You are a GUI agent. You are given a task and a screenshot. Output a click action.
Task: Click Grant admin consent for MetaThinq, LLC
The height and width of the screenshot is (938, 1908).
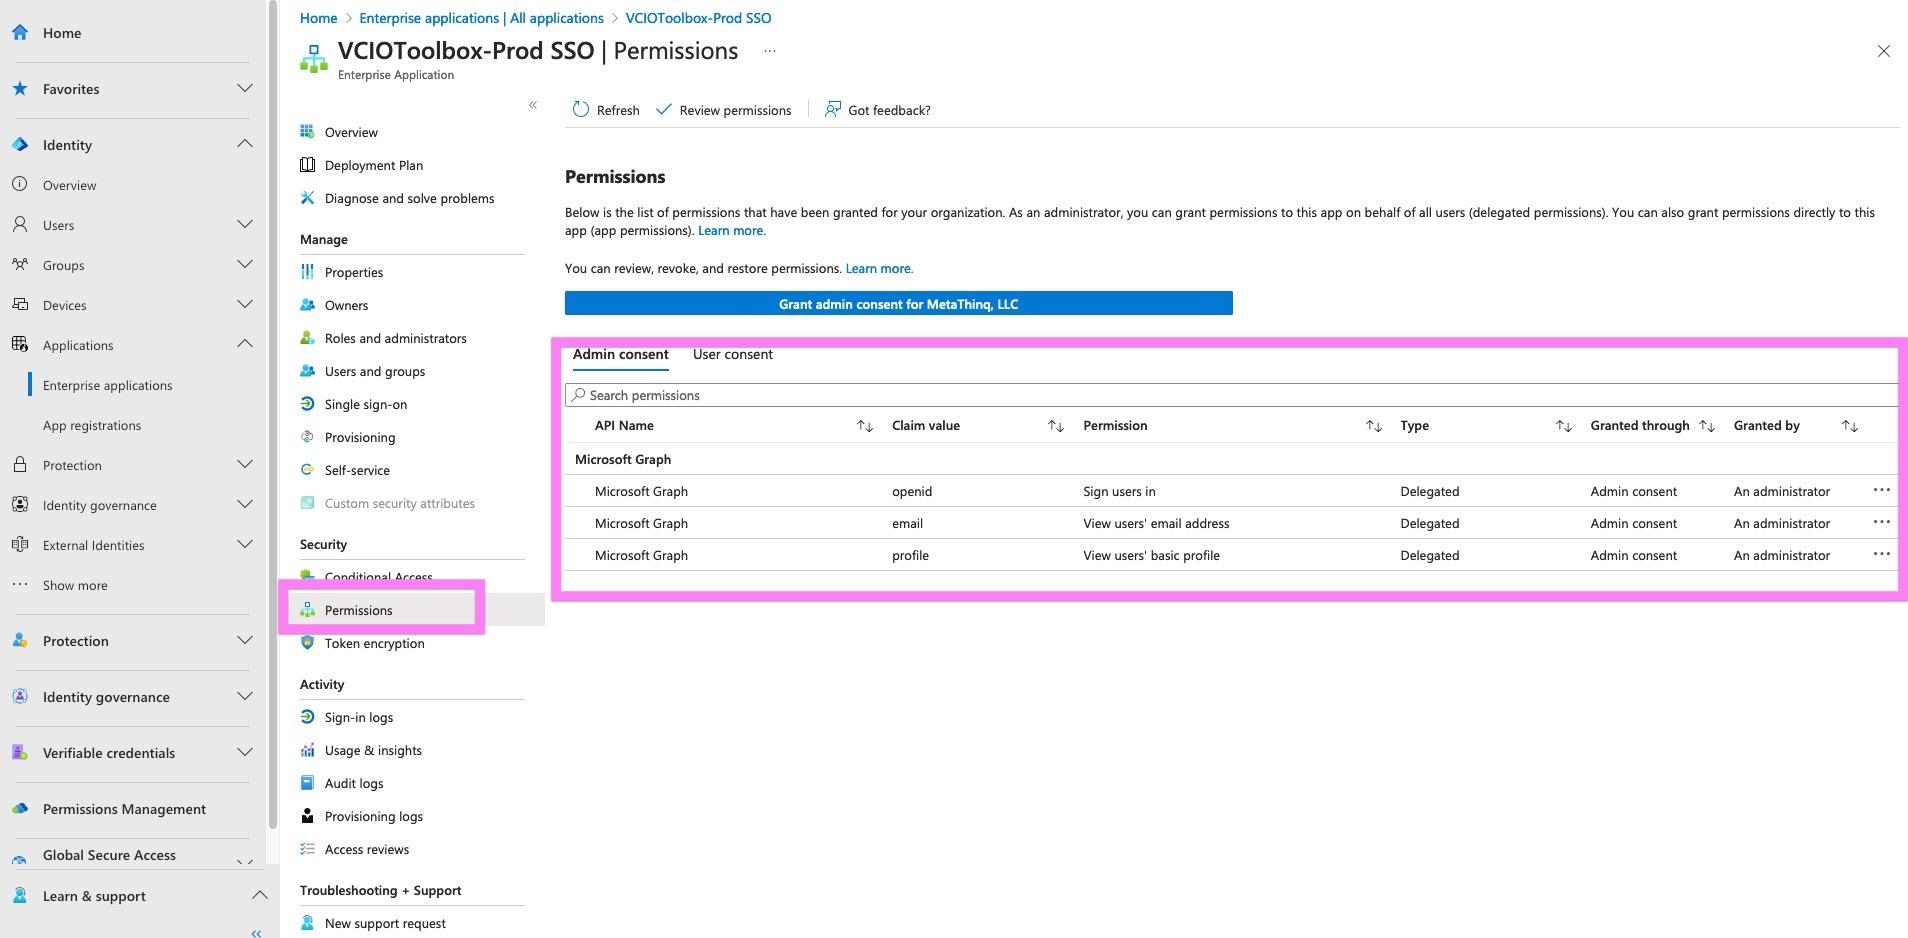898,303
